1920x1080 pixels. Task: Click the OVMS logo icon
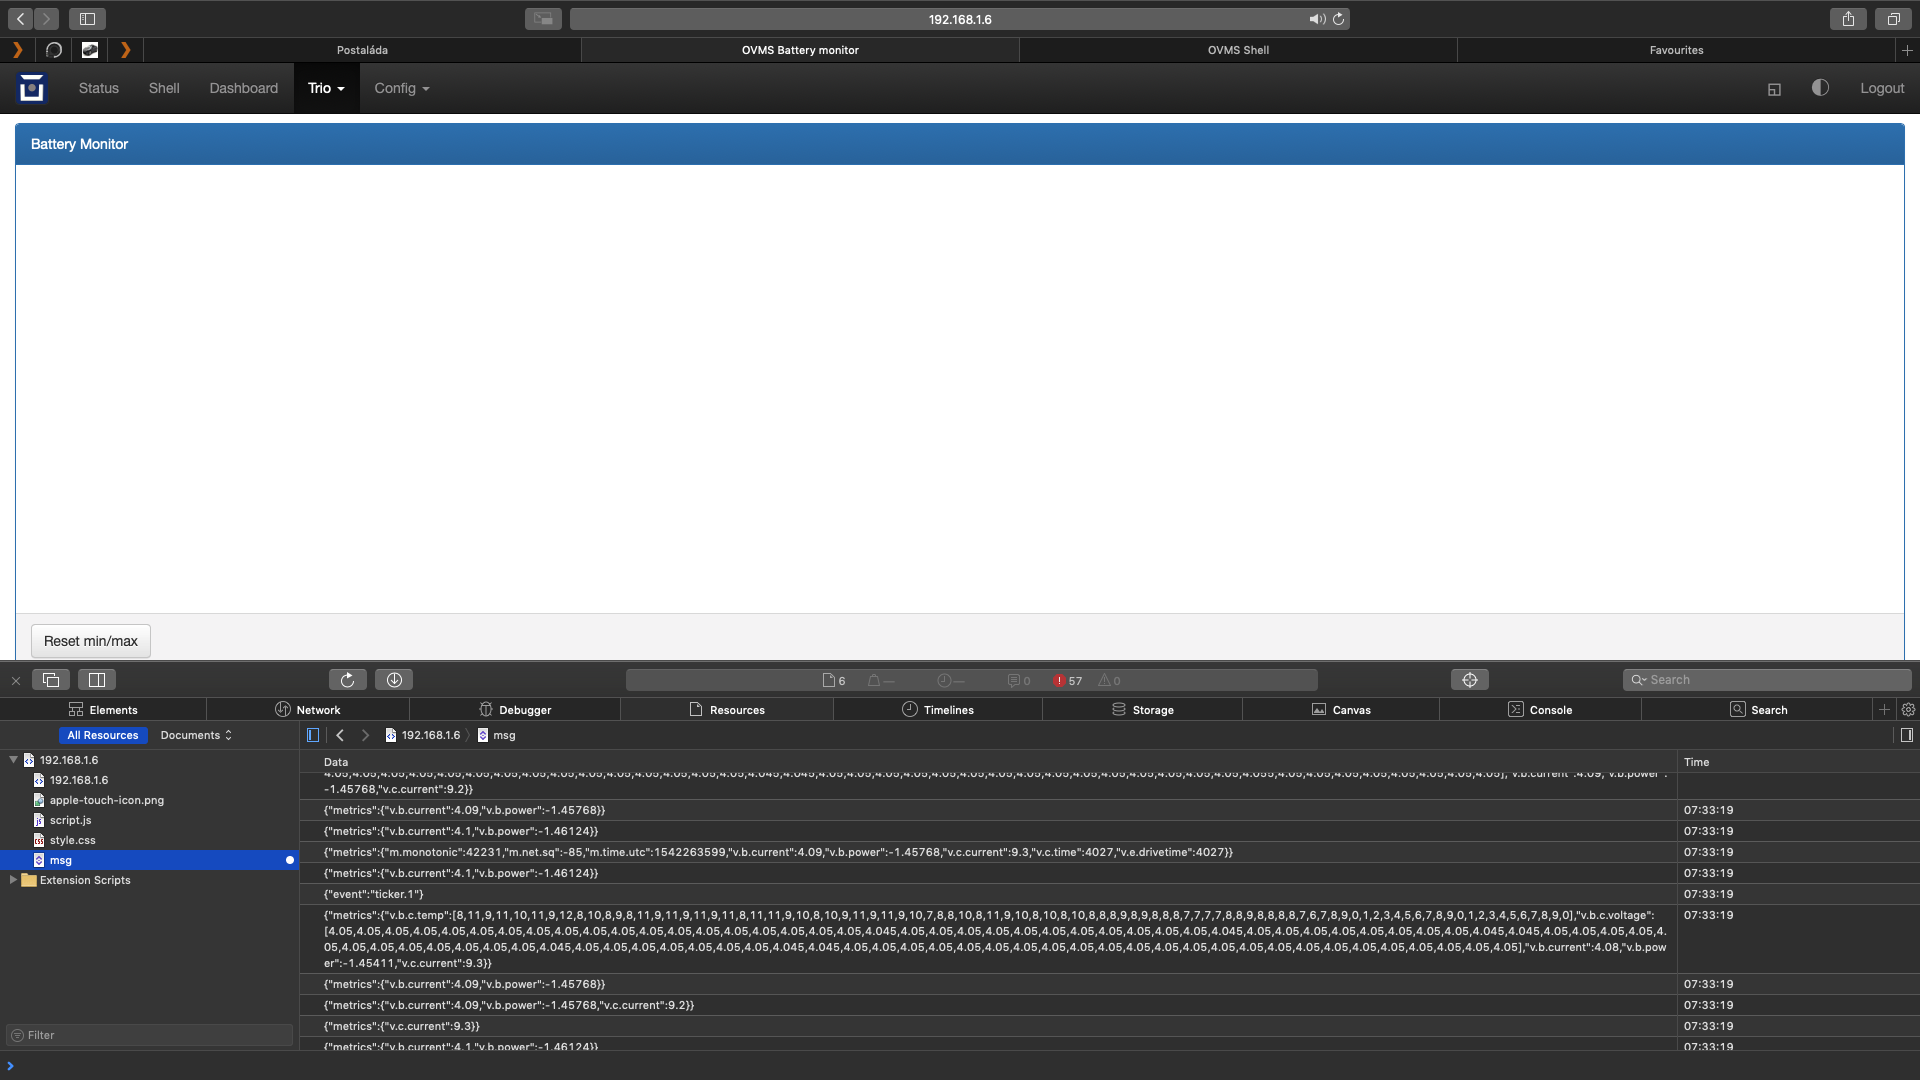pyautogui.click(x=32, y=88)
